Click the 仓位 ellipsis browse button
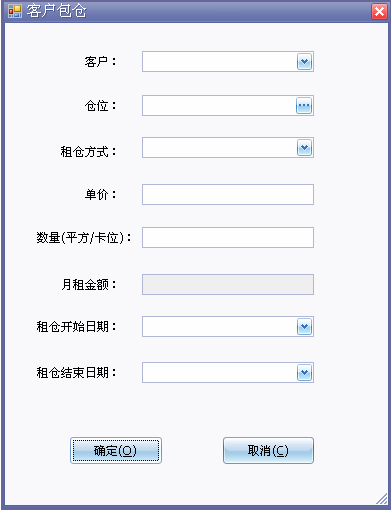 304,106
